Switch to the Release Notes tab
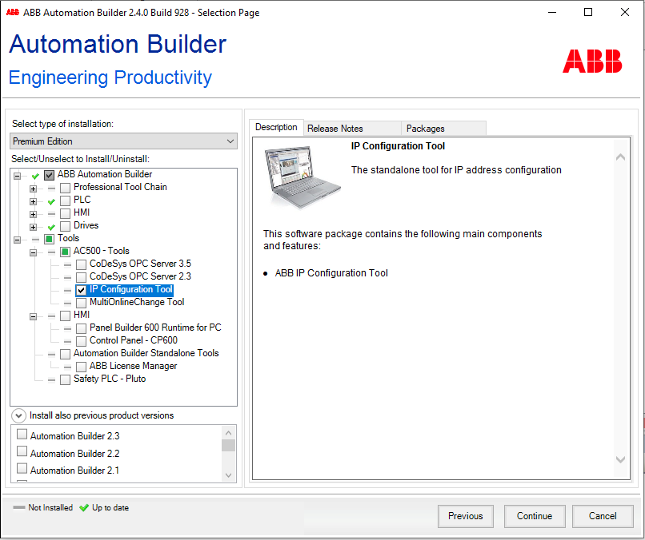Image resolution: width=645 pixels, height=540 pixels. pyautogui.click(x=335, y=128)
